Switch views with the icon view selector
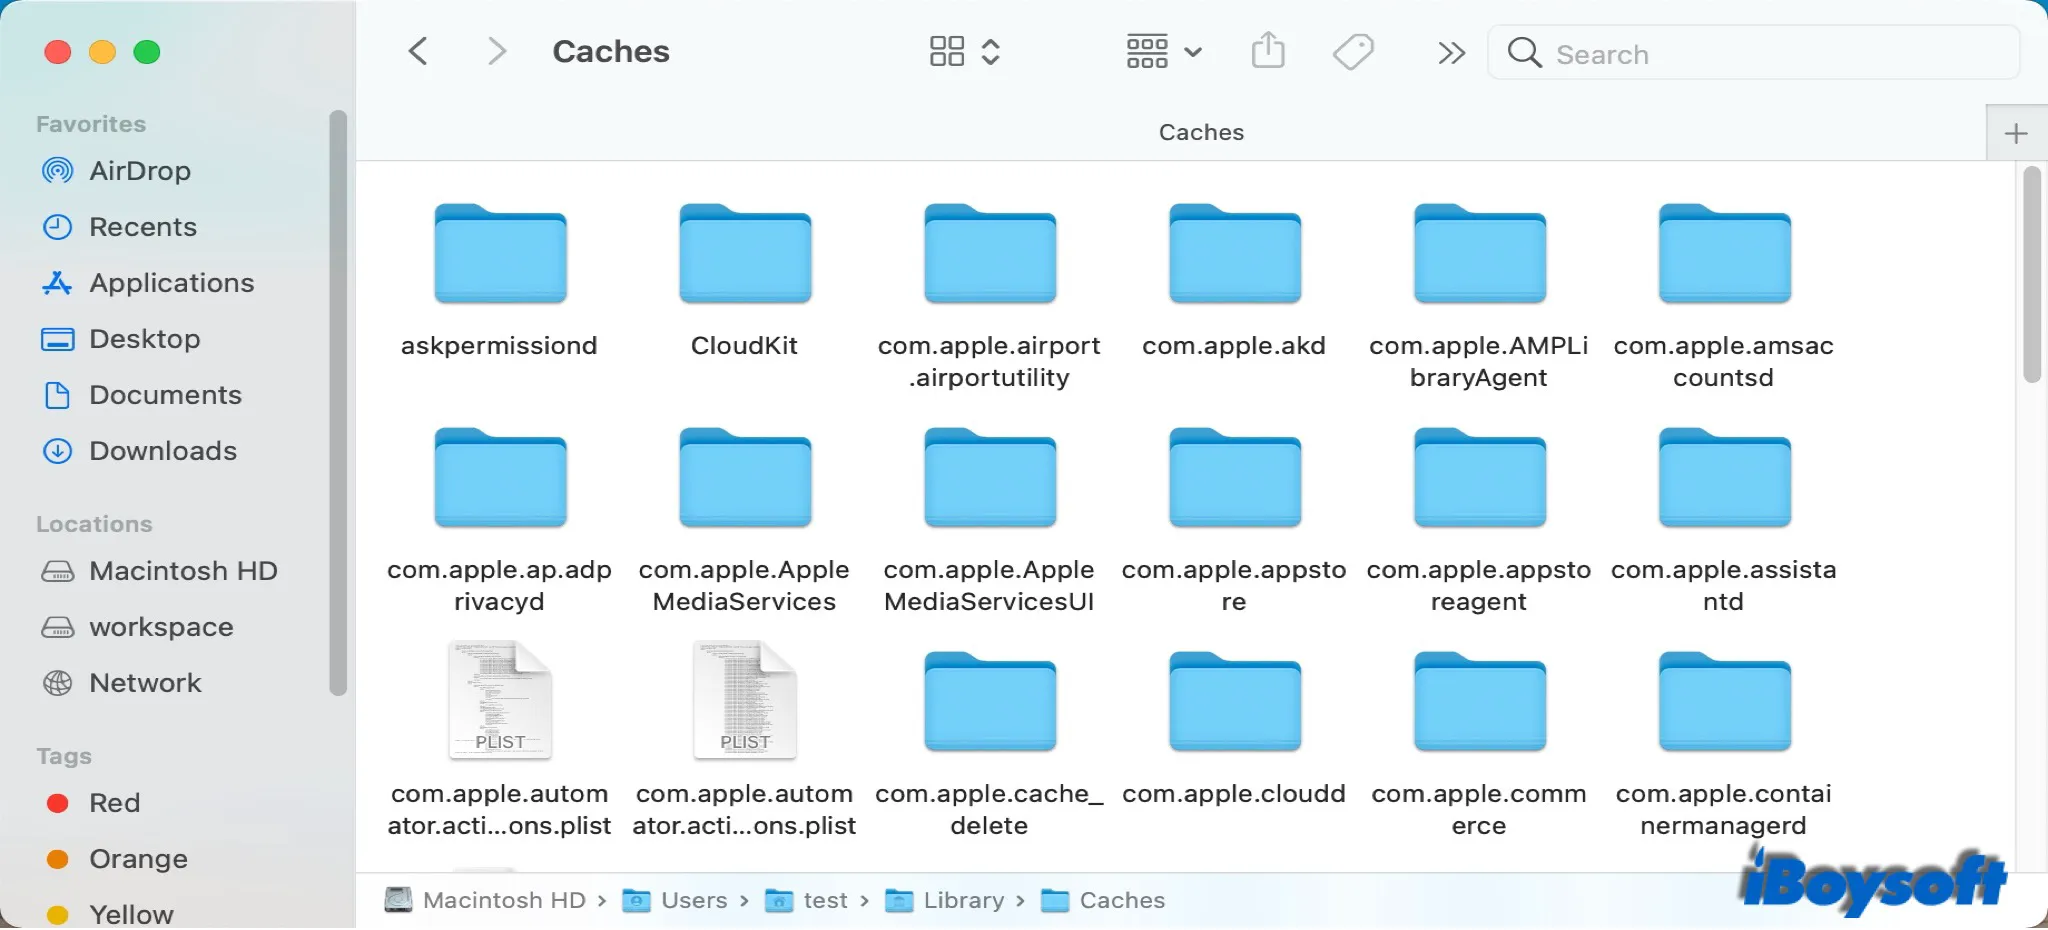 (948, 51)
